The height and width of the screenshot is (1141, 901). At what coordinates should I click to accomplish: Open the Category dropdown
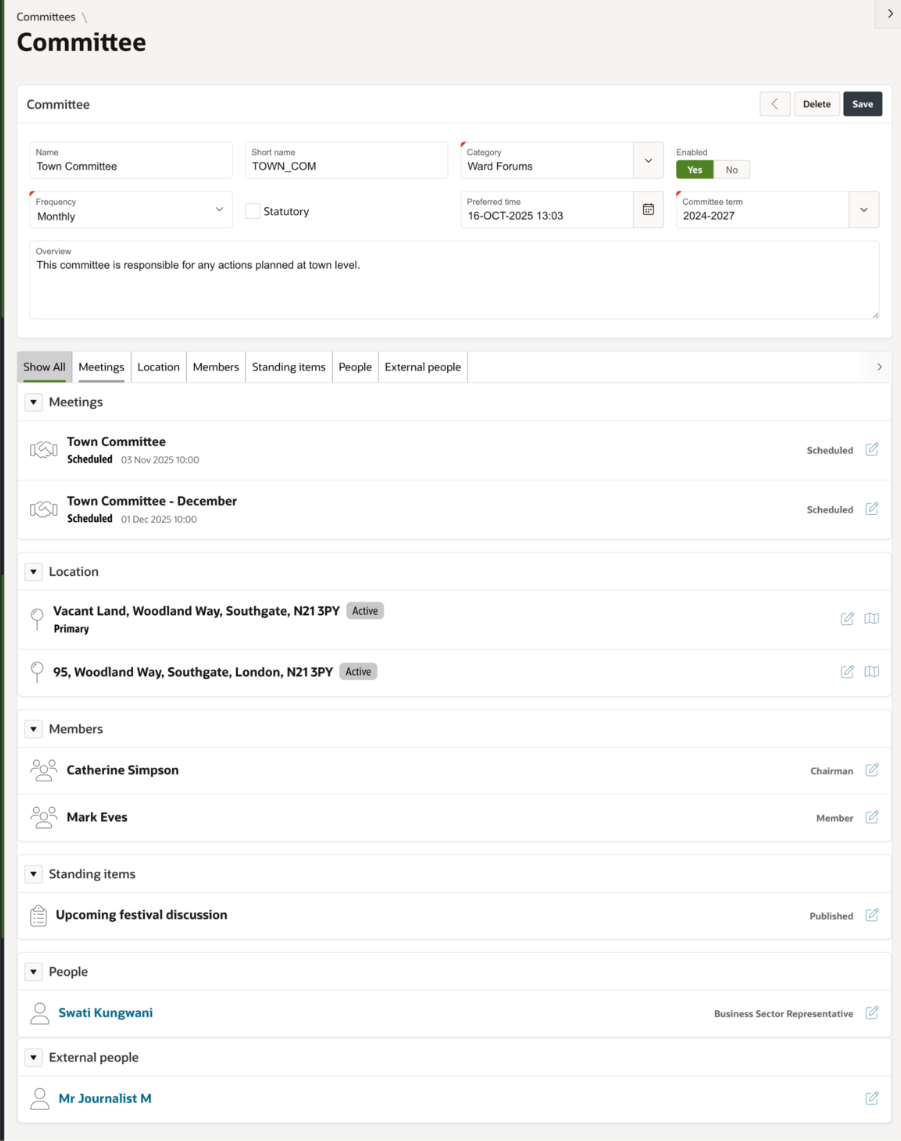tap(648, 160)
